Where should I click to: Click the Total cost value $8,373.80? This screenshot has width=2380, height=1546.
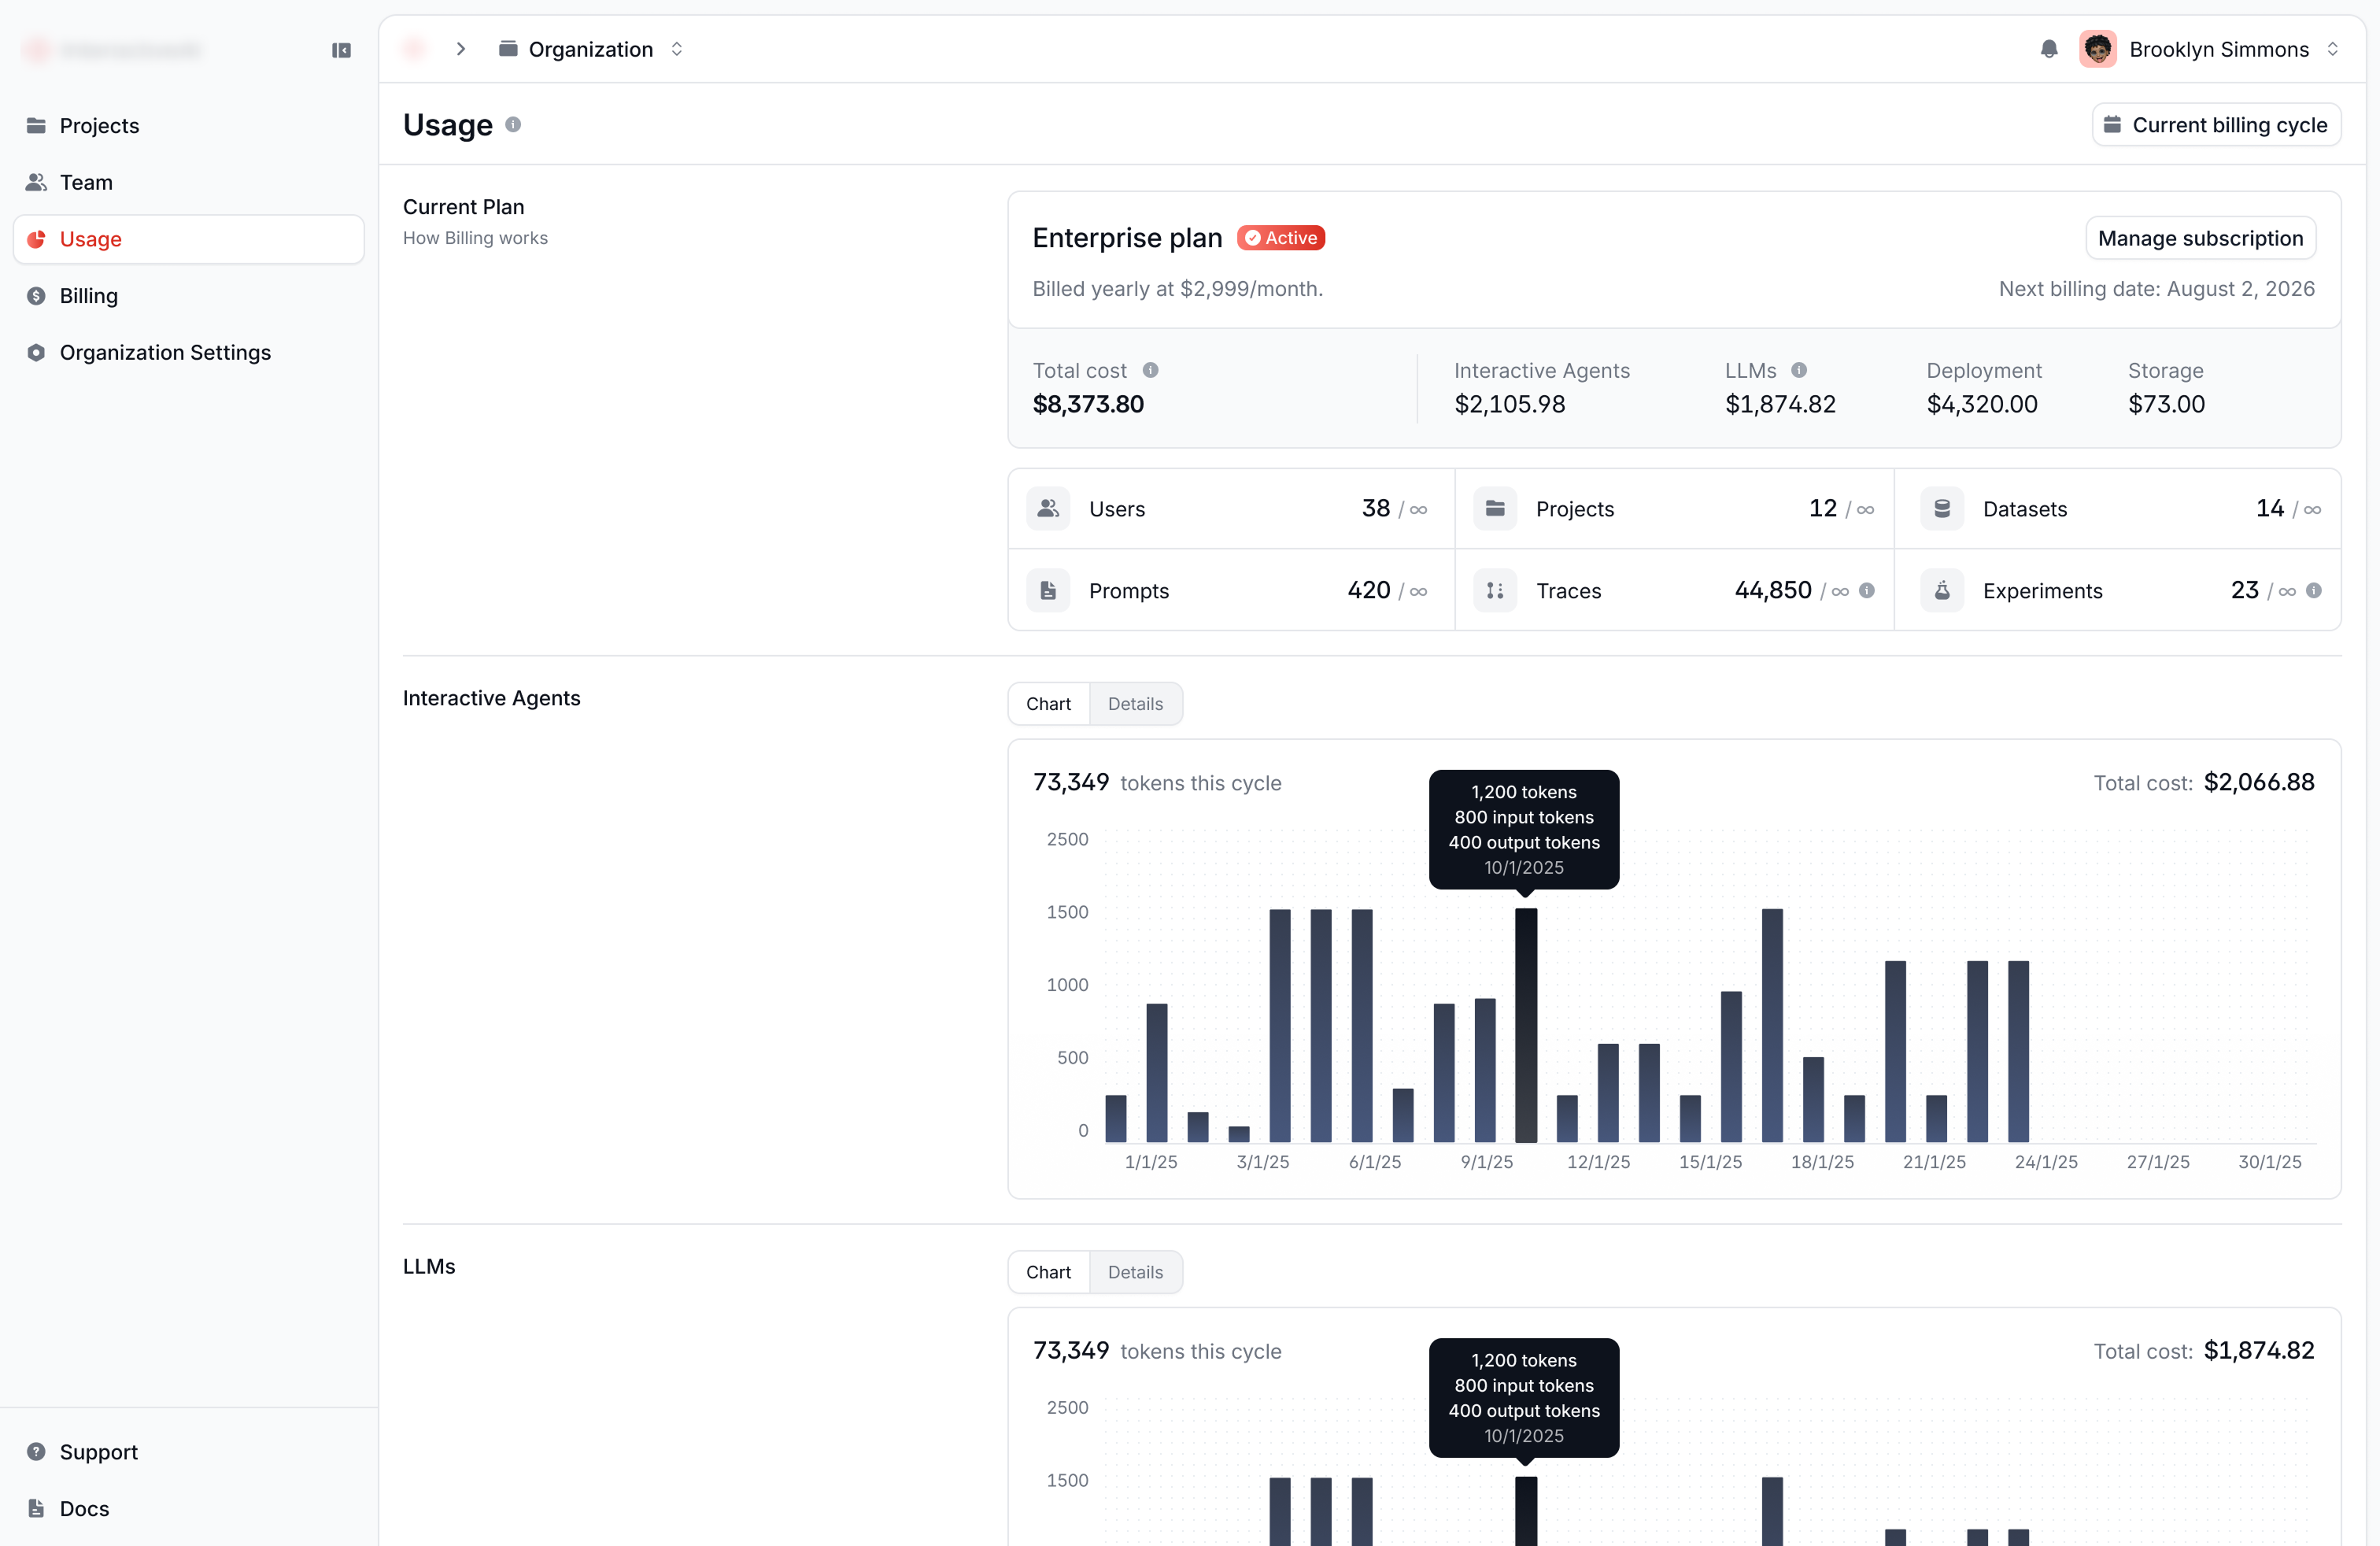[1088, 404]
